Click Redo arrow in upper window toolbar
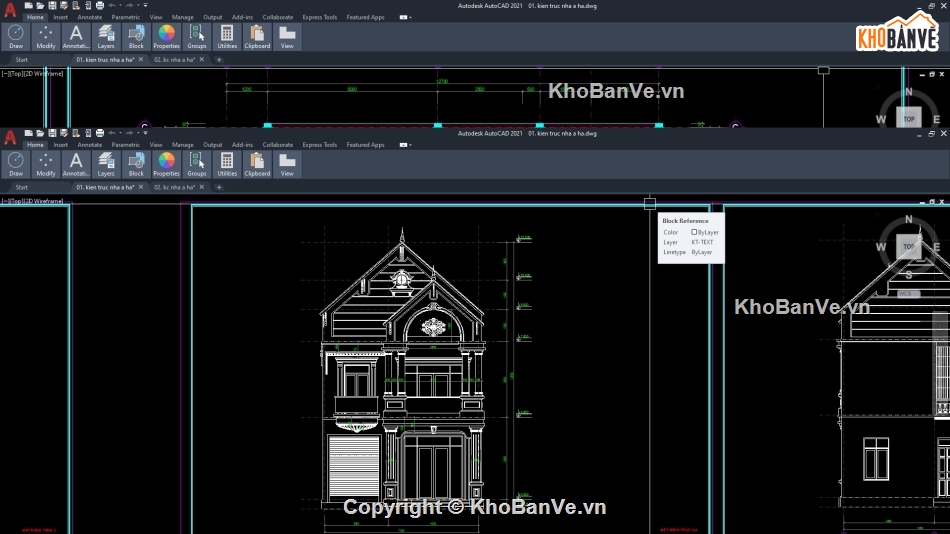The height and width of the screenshot is (534, 950). 129,5
